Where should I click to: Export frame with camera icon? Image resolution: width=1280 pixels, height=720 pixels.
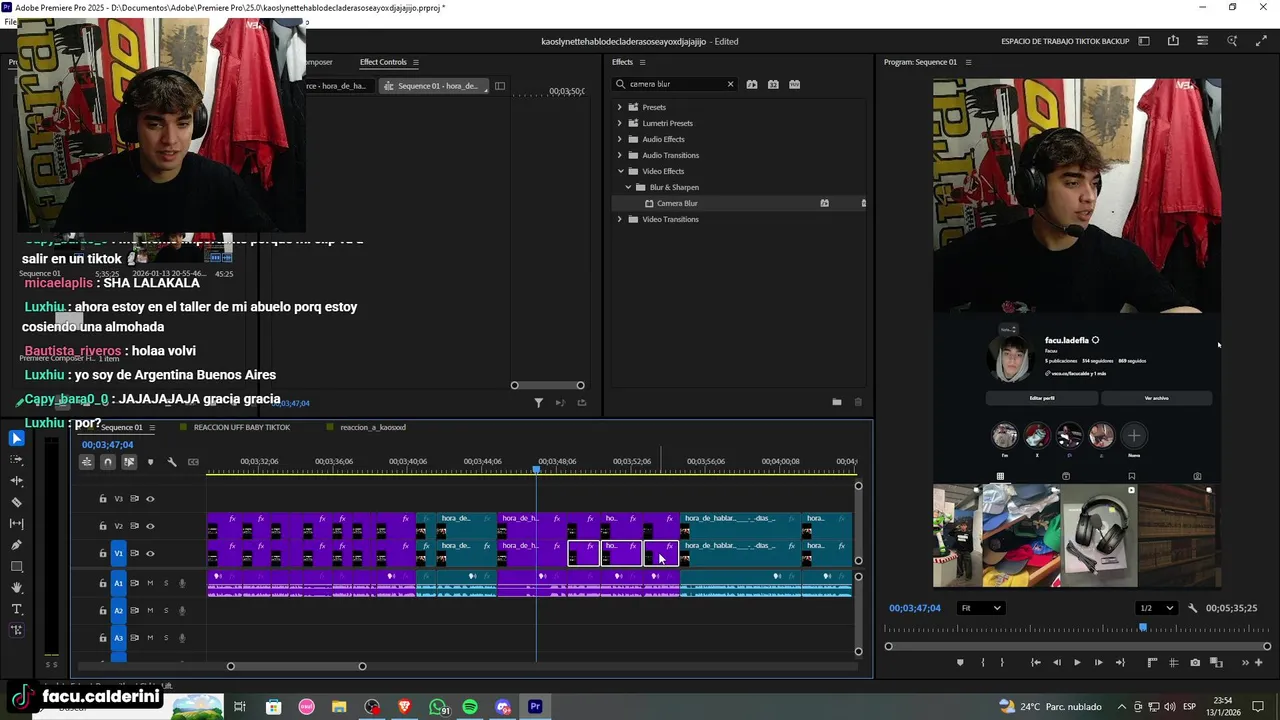click(1195, 662)
